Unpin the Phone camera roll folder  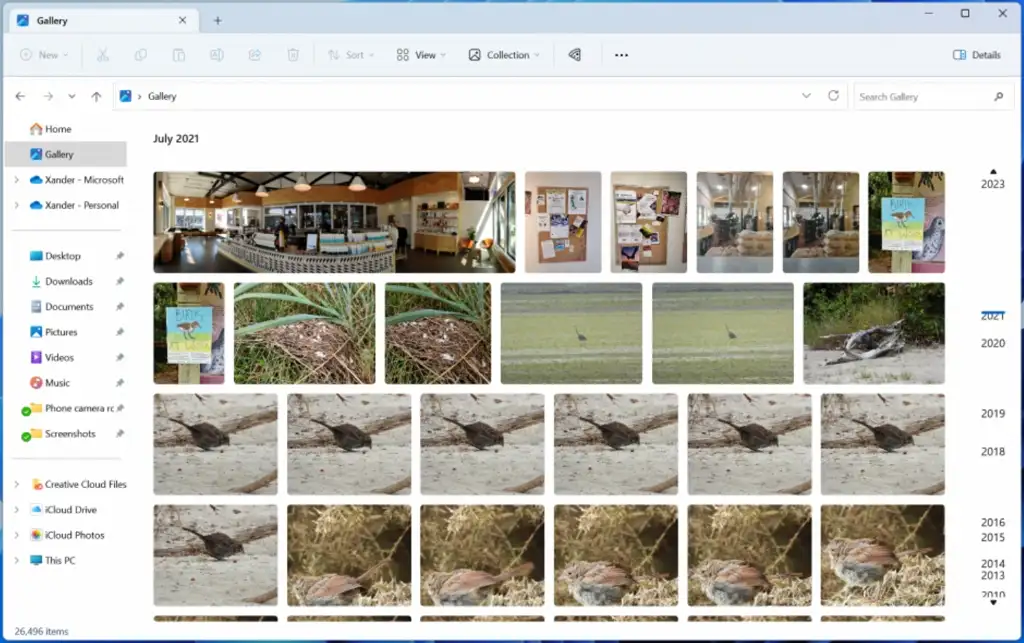click(x=121, y=408)
